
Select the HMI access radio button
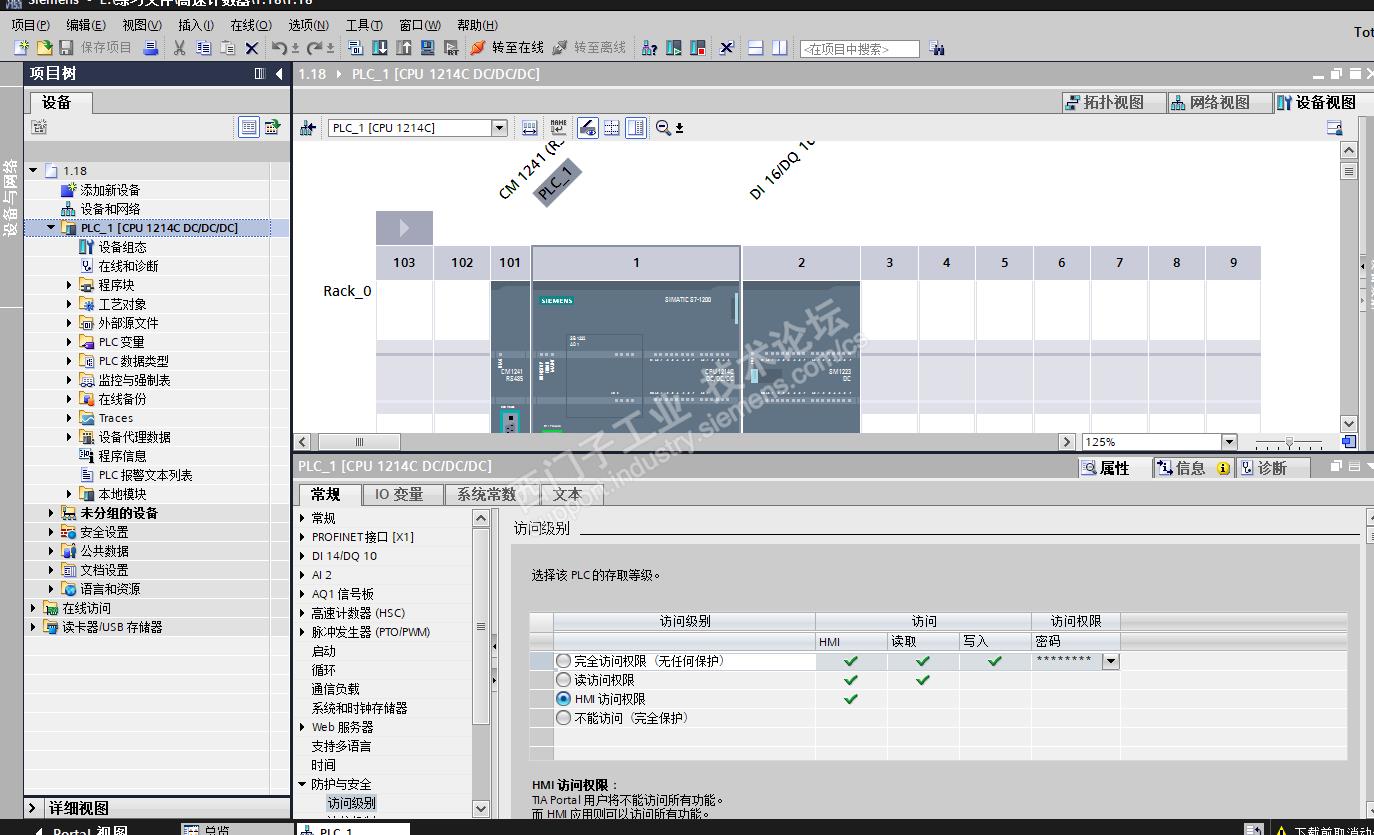tap(564, 699)
